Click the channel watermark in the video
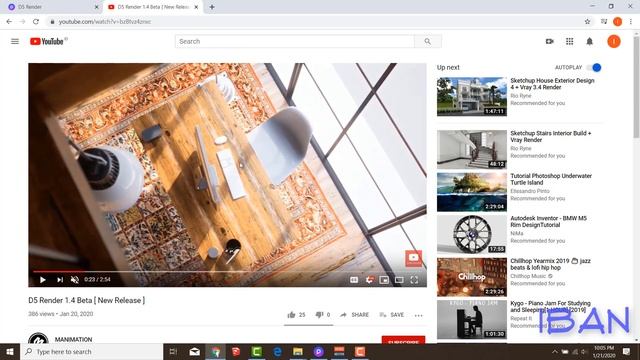 coord(413,258)
